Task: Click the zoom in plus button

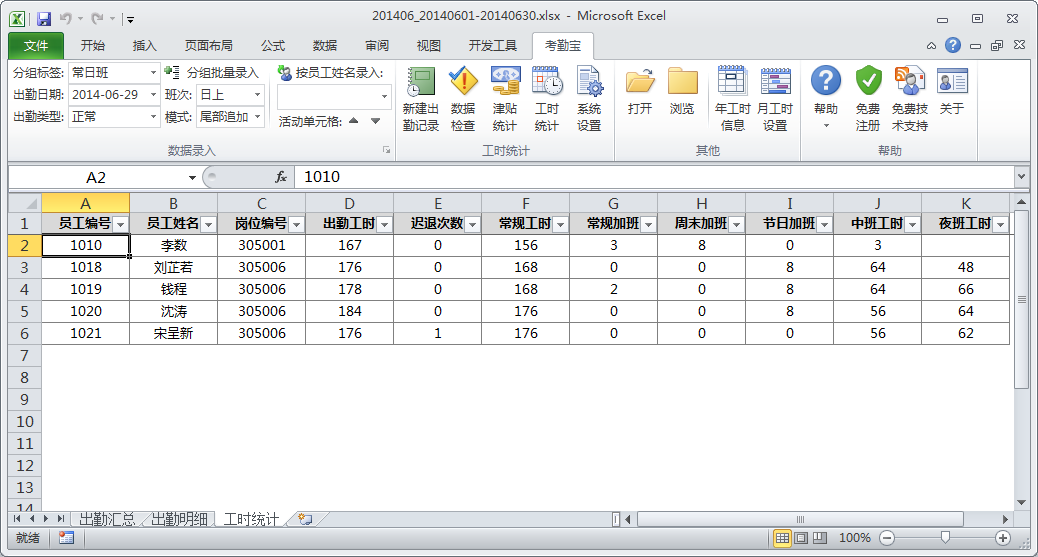Action: (x=1003, y=538)
